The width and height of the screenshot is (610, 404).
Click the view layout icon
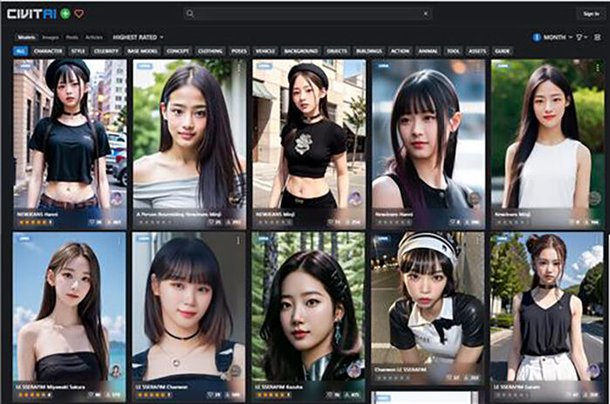click(597, 37)
